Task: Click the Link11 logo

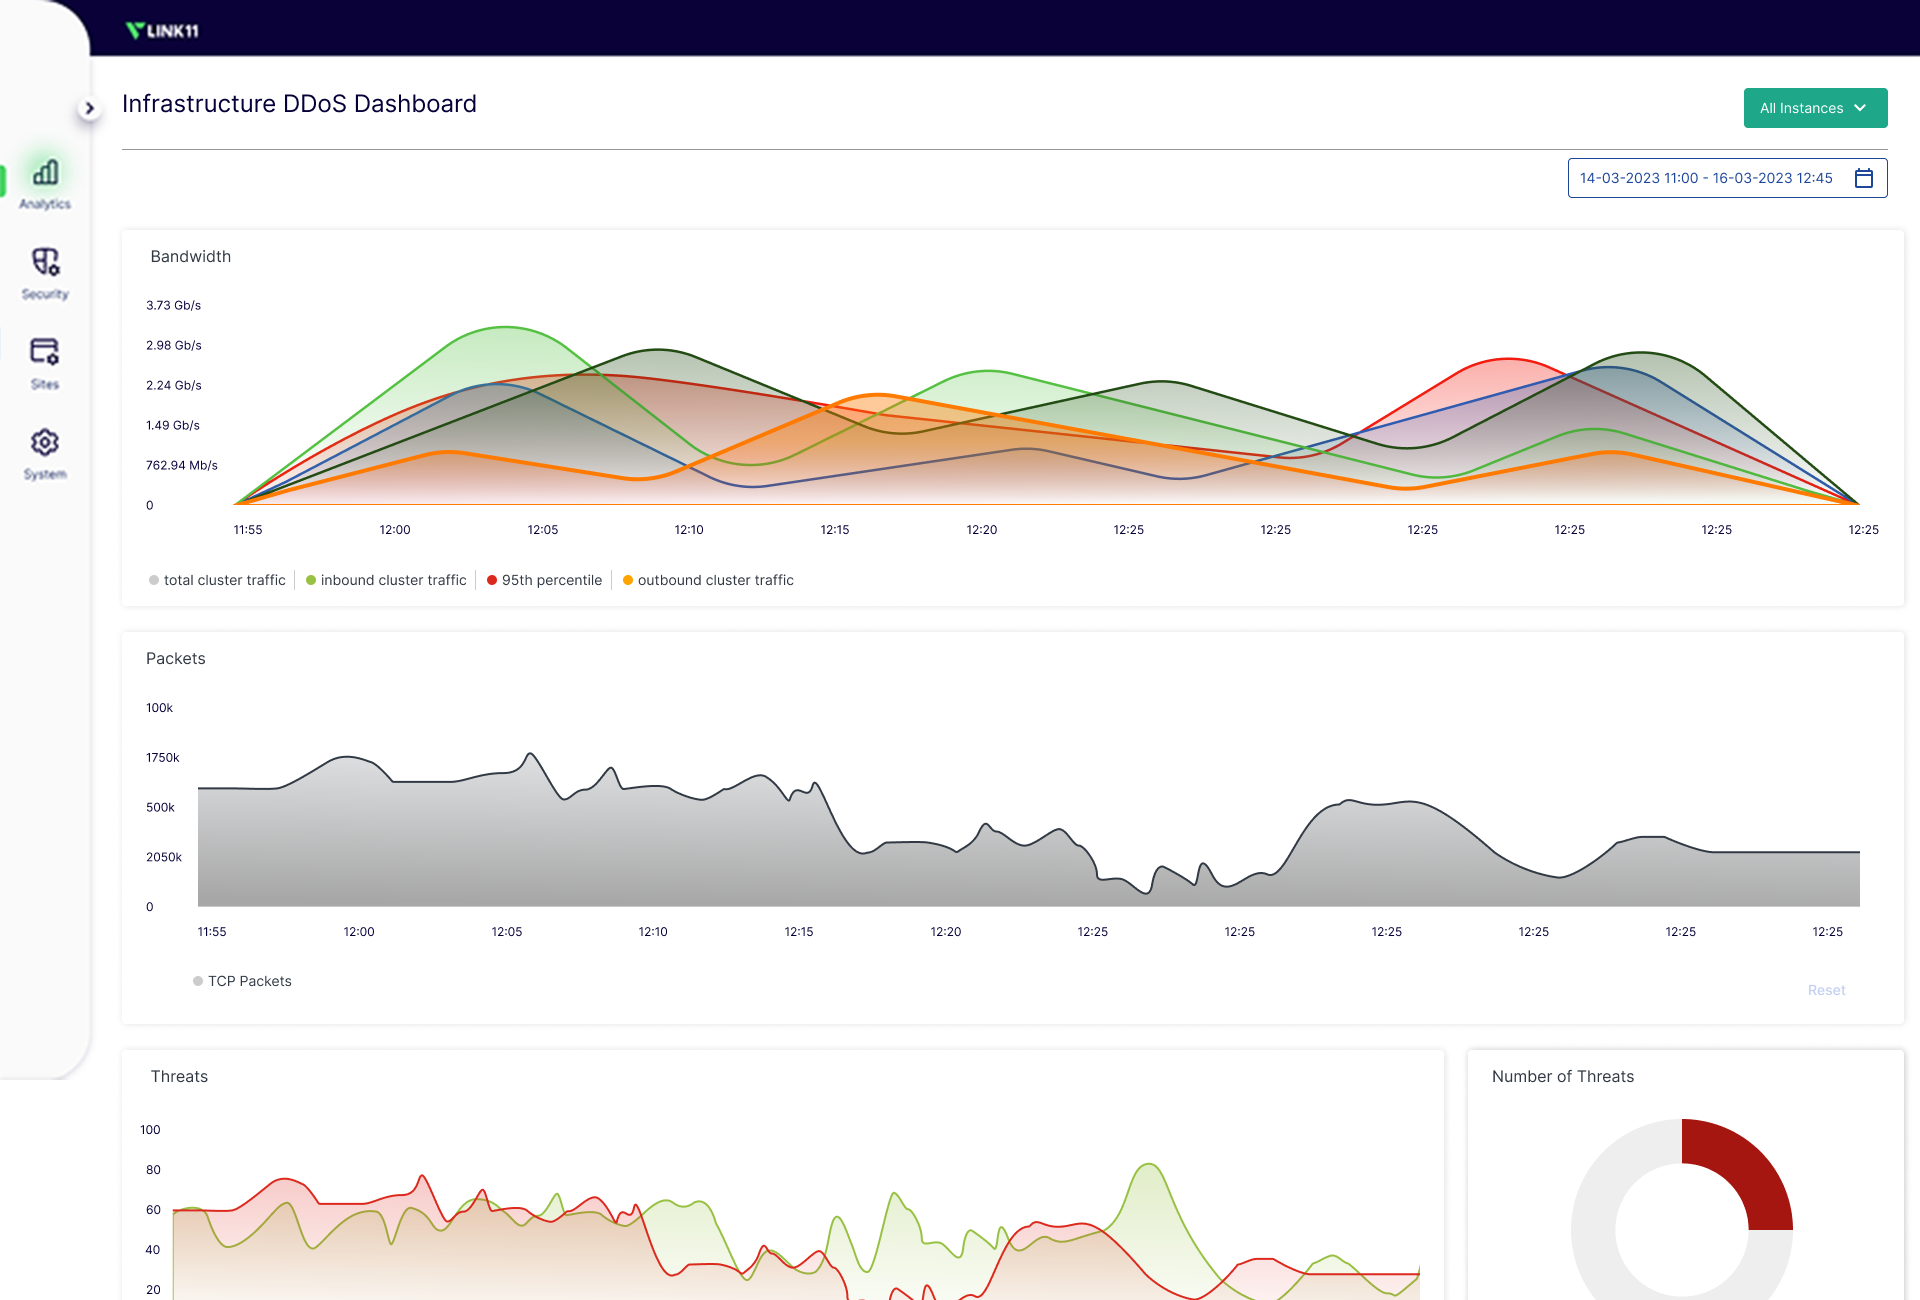Action: 162,31
